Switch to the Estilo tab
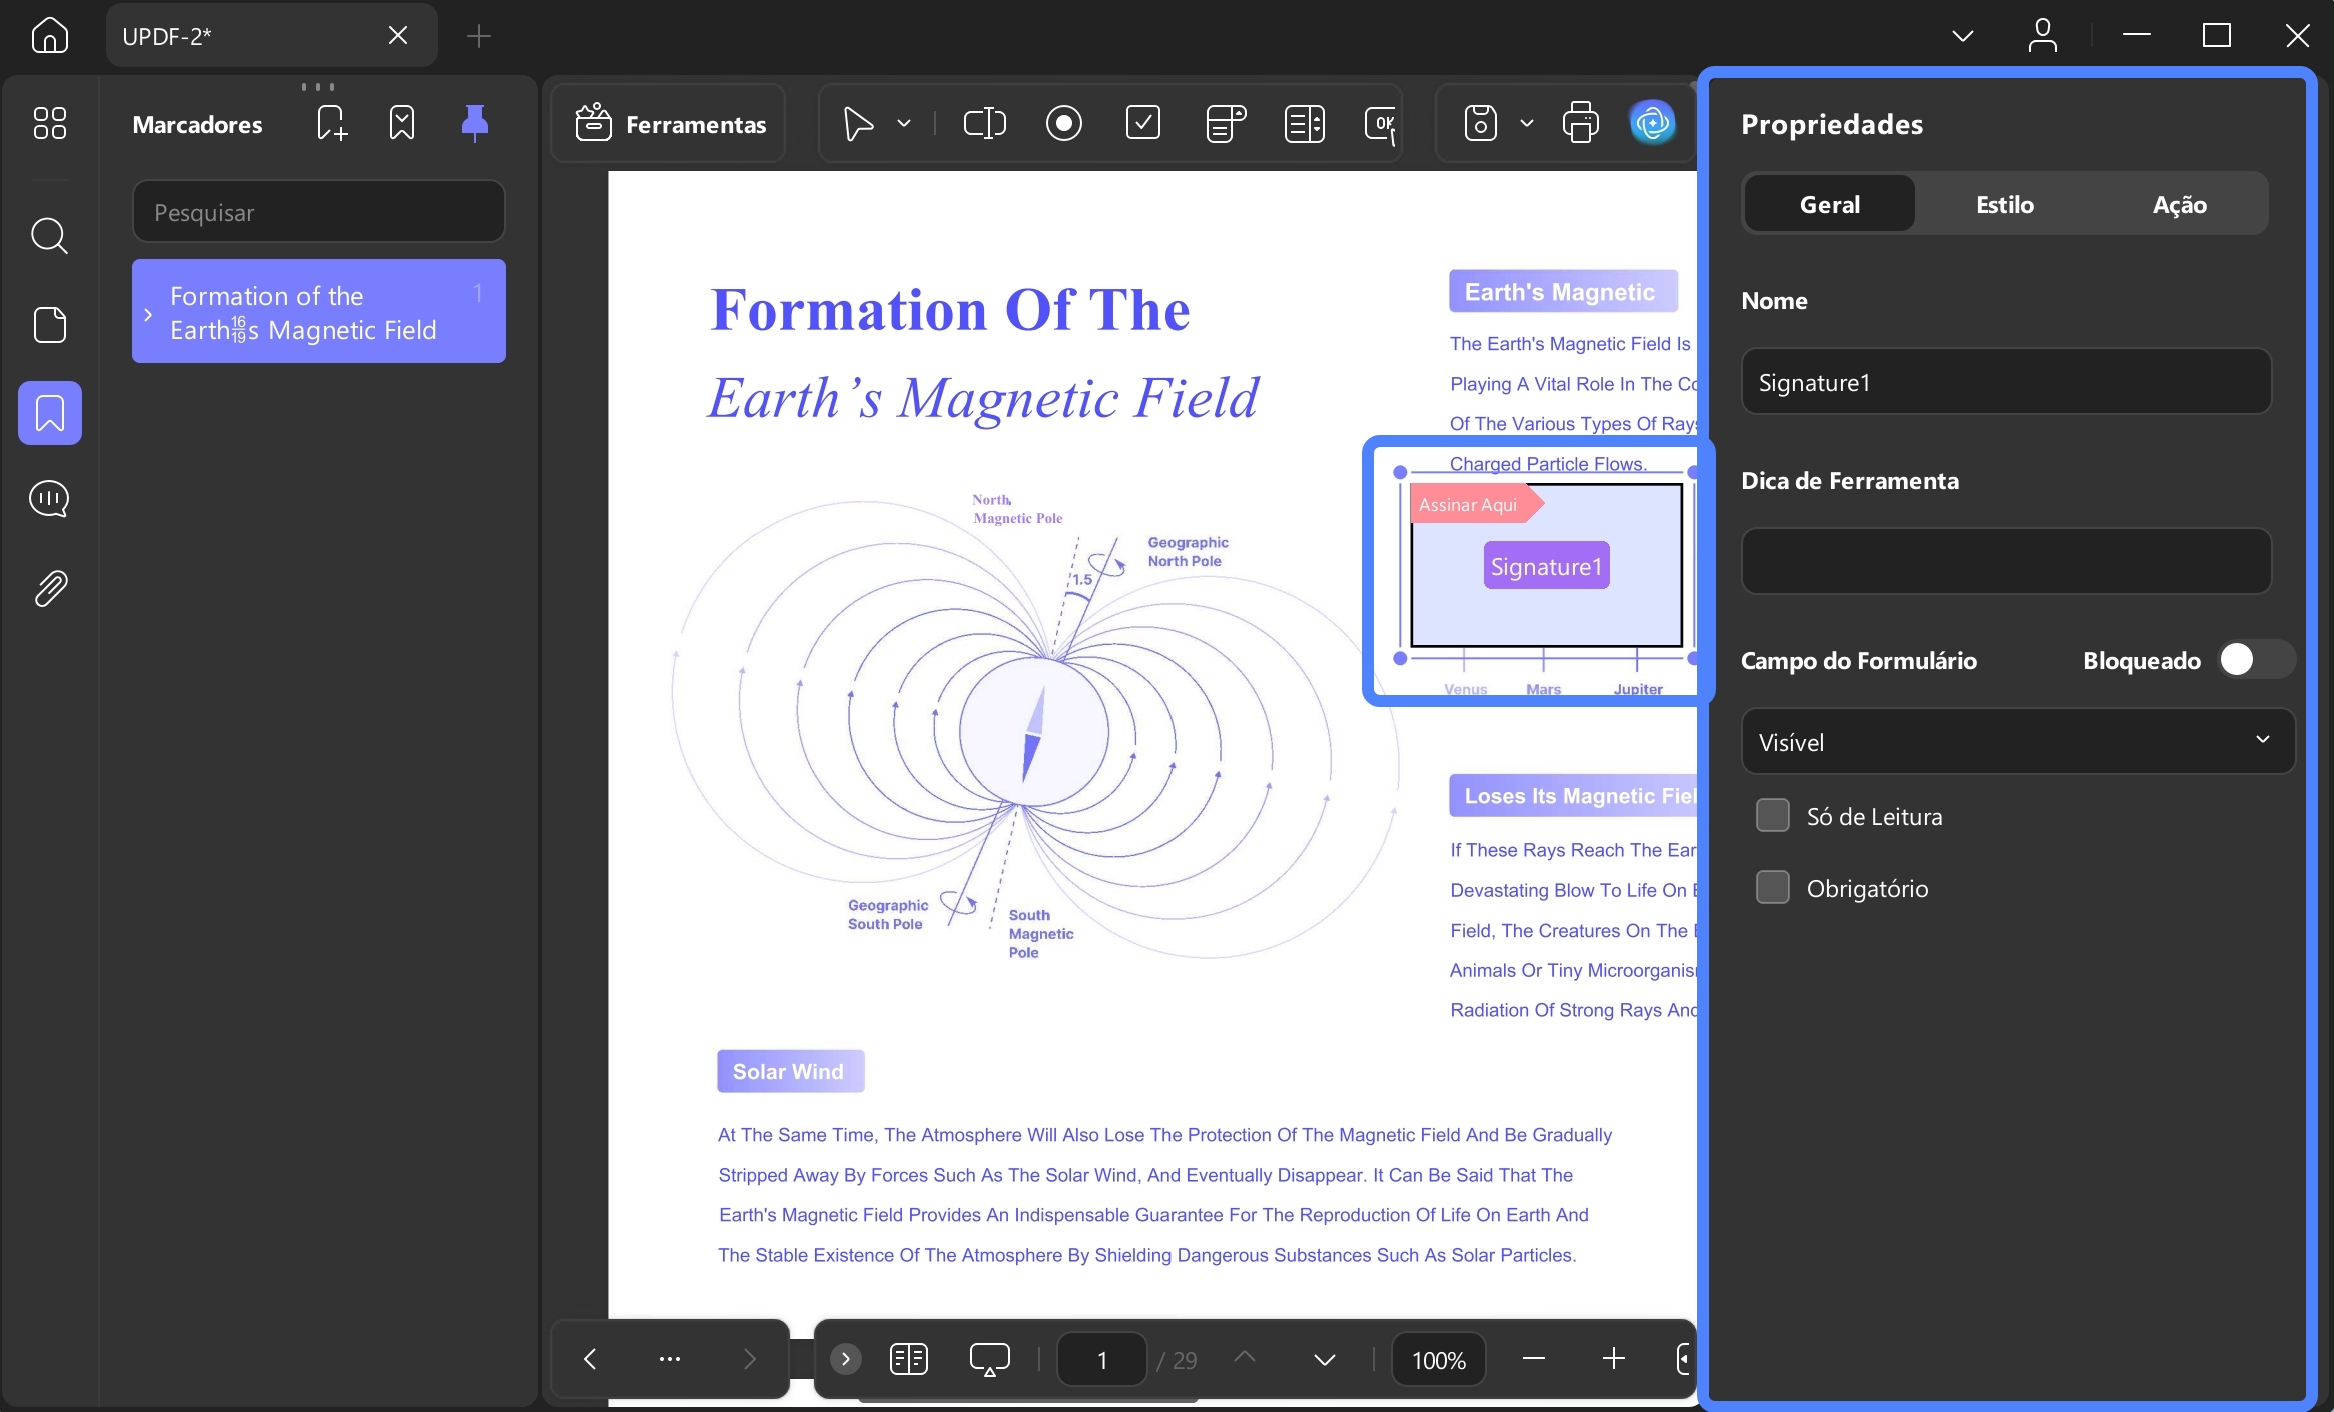Viewport: 2334px width, 1412px height. pyautogui.click(x=2005, y=205)
